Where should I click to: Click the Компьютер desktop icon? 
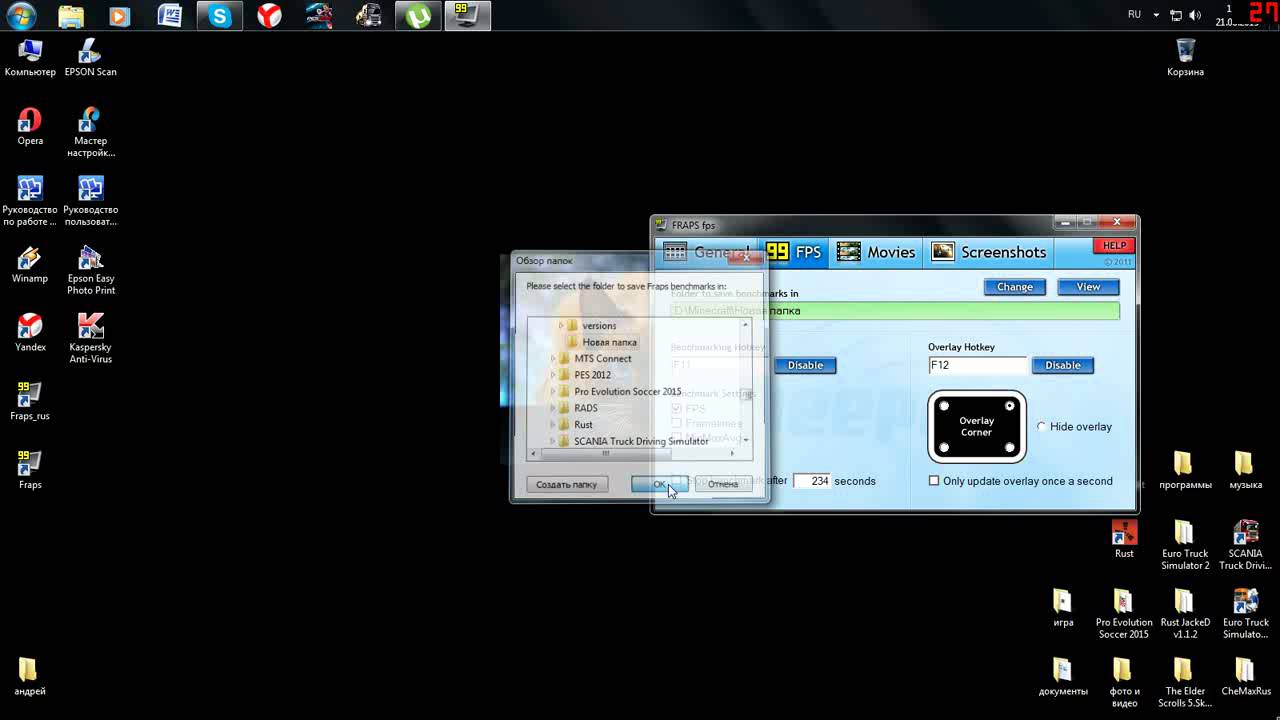(x=30, y=58)
